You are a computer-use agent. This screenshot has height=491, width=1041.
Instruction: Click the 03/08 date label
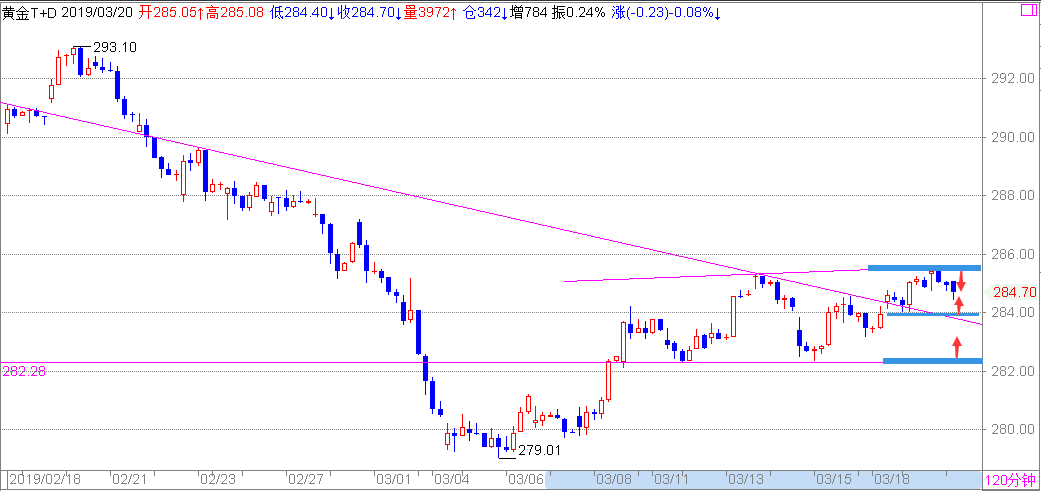[x=613, y=479]
